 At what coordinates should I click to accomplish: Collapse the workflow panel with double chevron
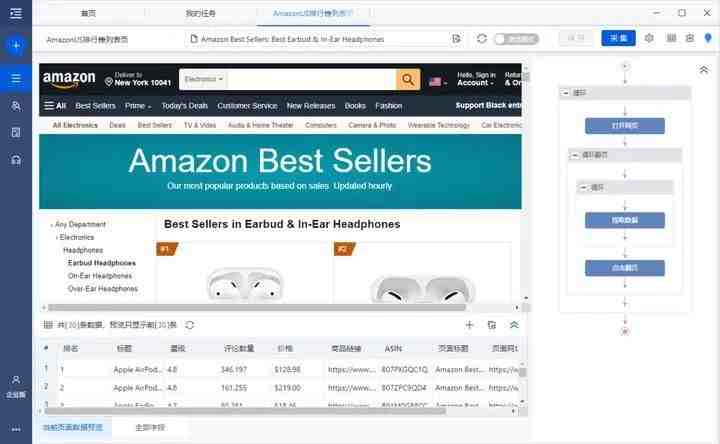tap(704, 70)
